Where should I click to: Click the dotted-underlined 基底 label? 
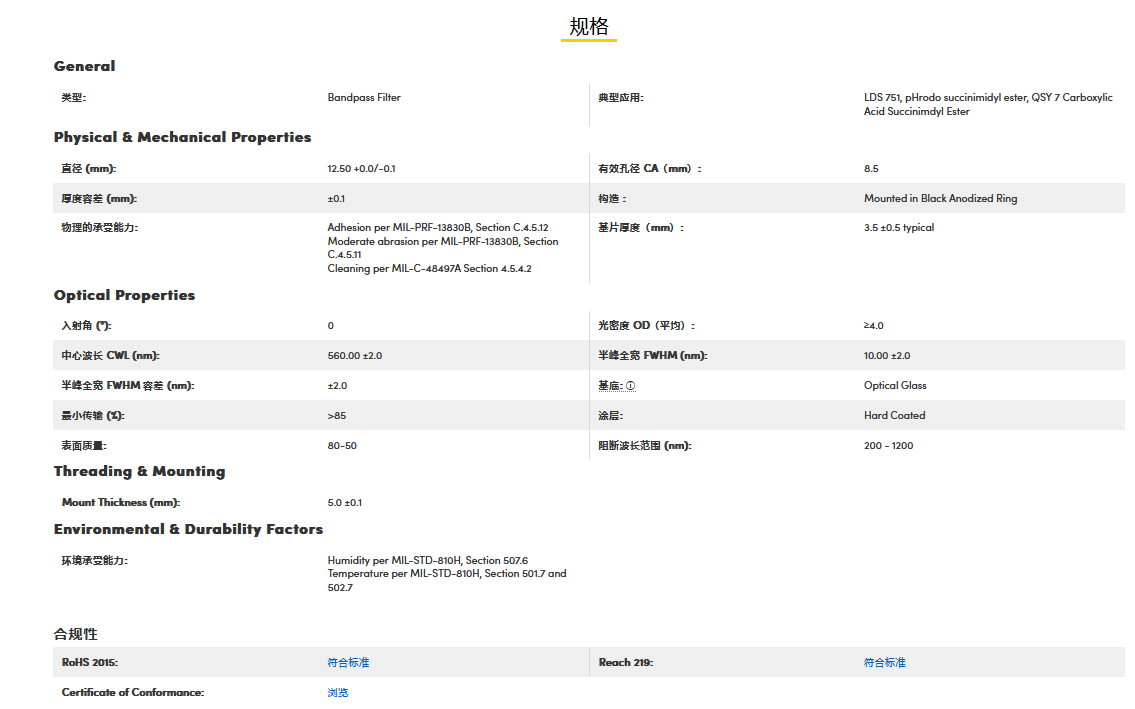(610, 386)
